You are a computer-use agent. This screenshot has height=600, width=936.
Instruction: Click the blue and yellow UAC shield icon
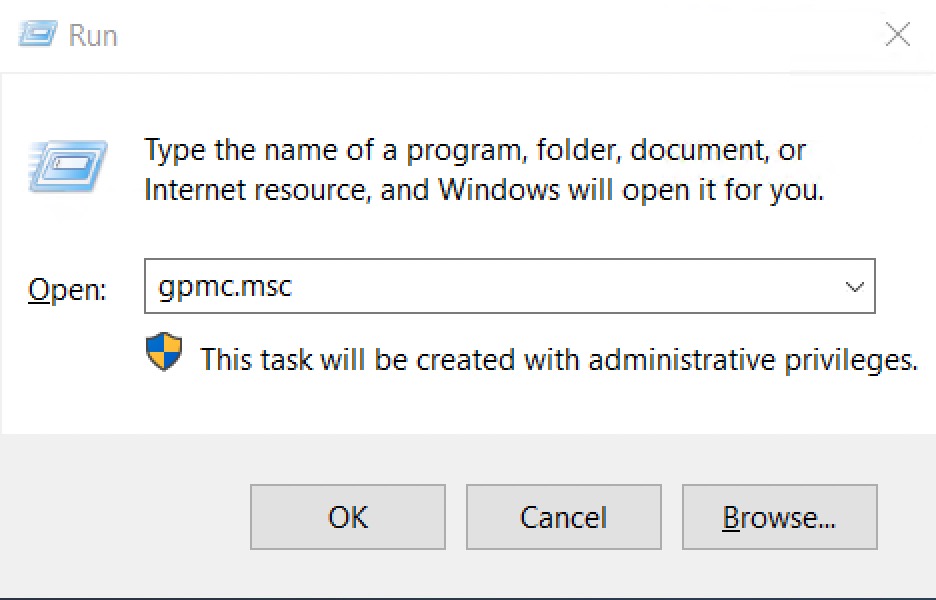pyautogui.click(x=164, y=352)
